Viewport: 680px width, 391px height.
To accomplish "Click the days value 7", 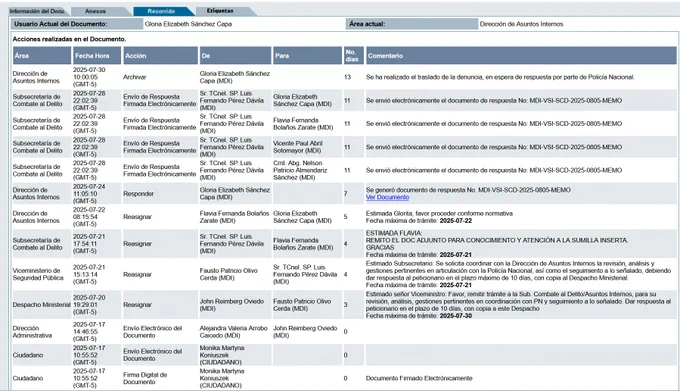I will [x=346, y=194].
